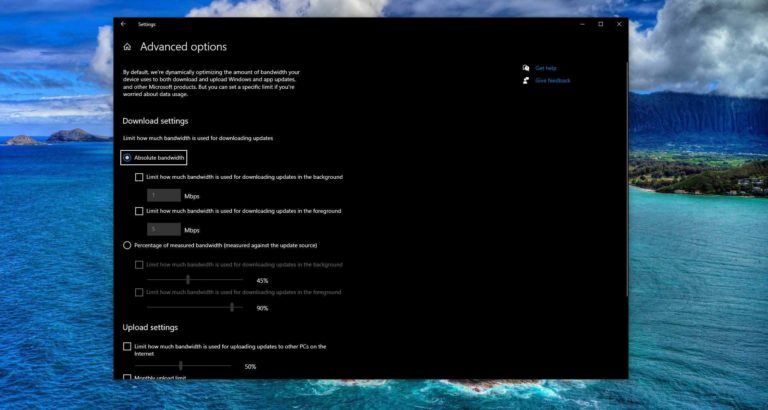Click the 90% foreground bandwidth slider
Screen dimensions: 768x410
tap(195, 307)
